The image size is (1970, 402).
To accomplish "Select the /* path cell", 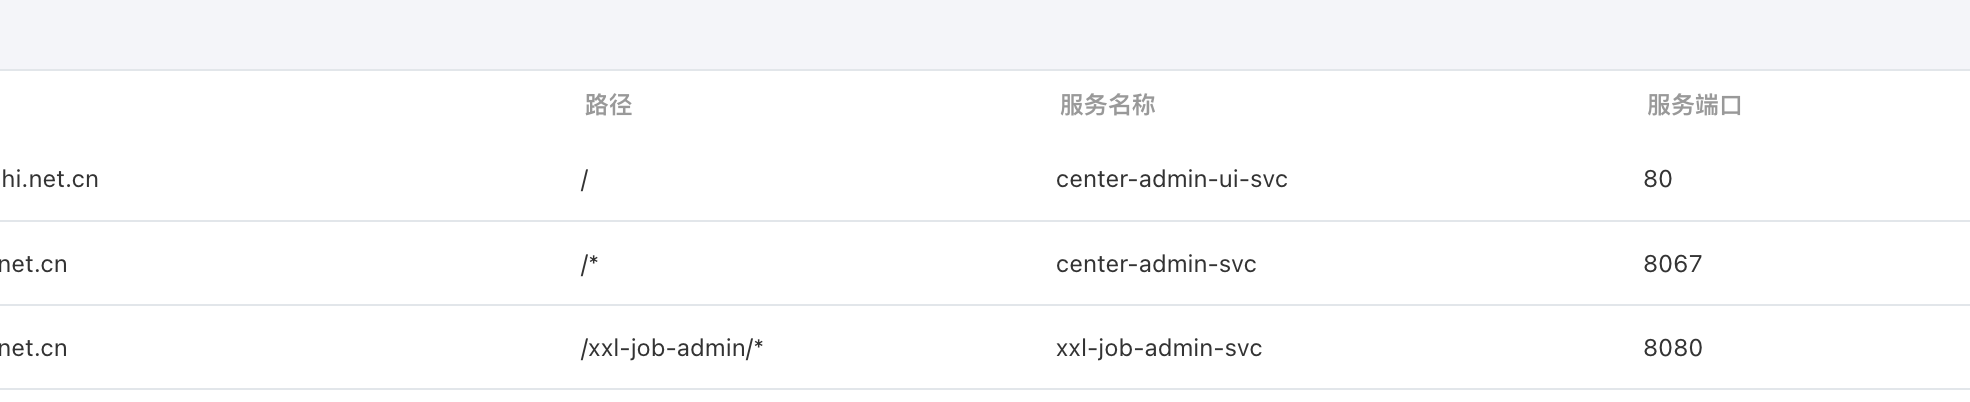I will coord(589,264).
